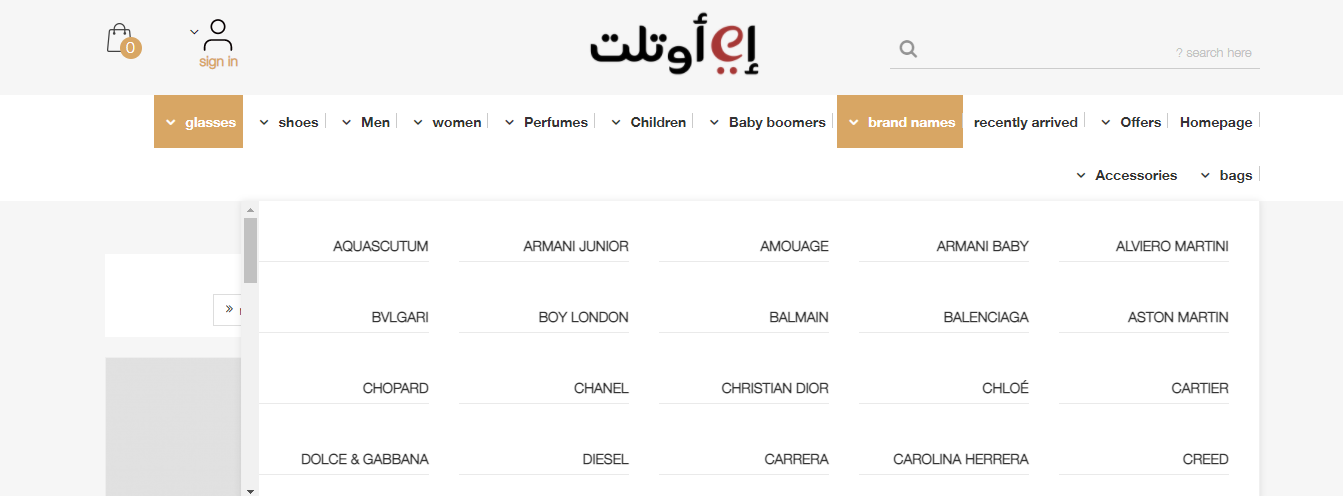Expand the account menu's small chevron

194,32
